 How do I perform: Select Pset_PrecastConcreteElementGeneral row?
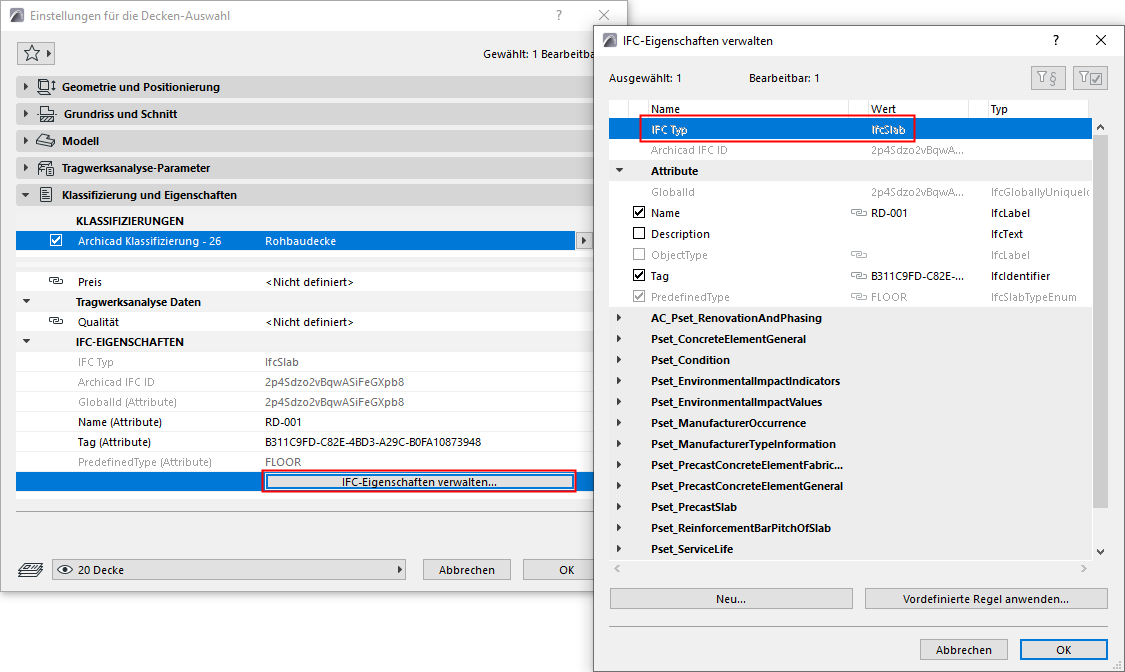[850, 486]
